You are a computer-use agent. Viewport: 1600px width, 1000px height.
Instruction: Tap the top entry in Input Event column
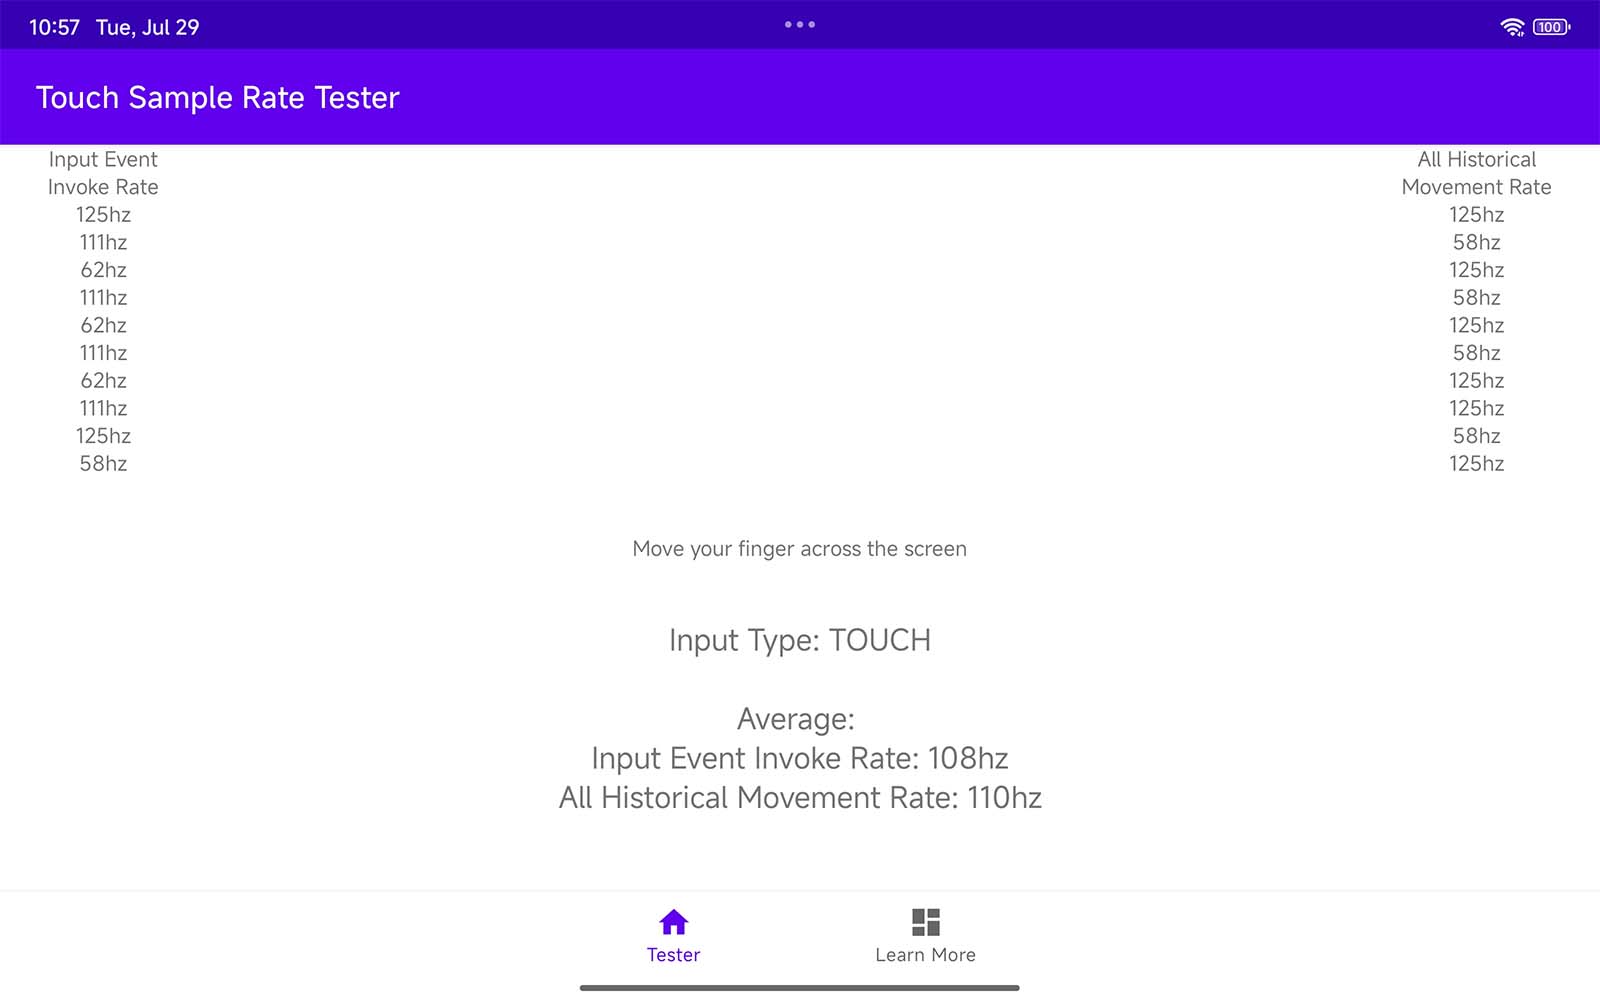103,215
